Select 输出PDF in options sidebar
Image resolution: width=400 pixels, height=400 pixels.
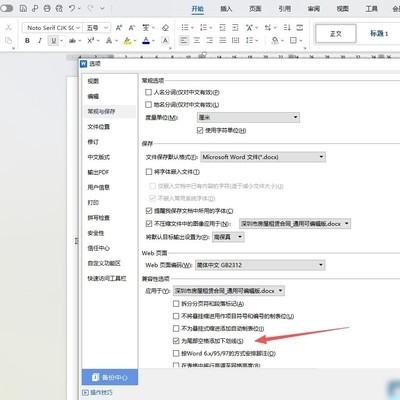pyautogui.click(x=98, y=172)
